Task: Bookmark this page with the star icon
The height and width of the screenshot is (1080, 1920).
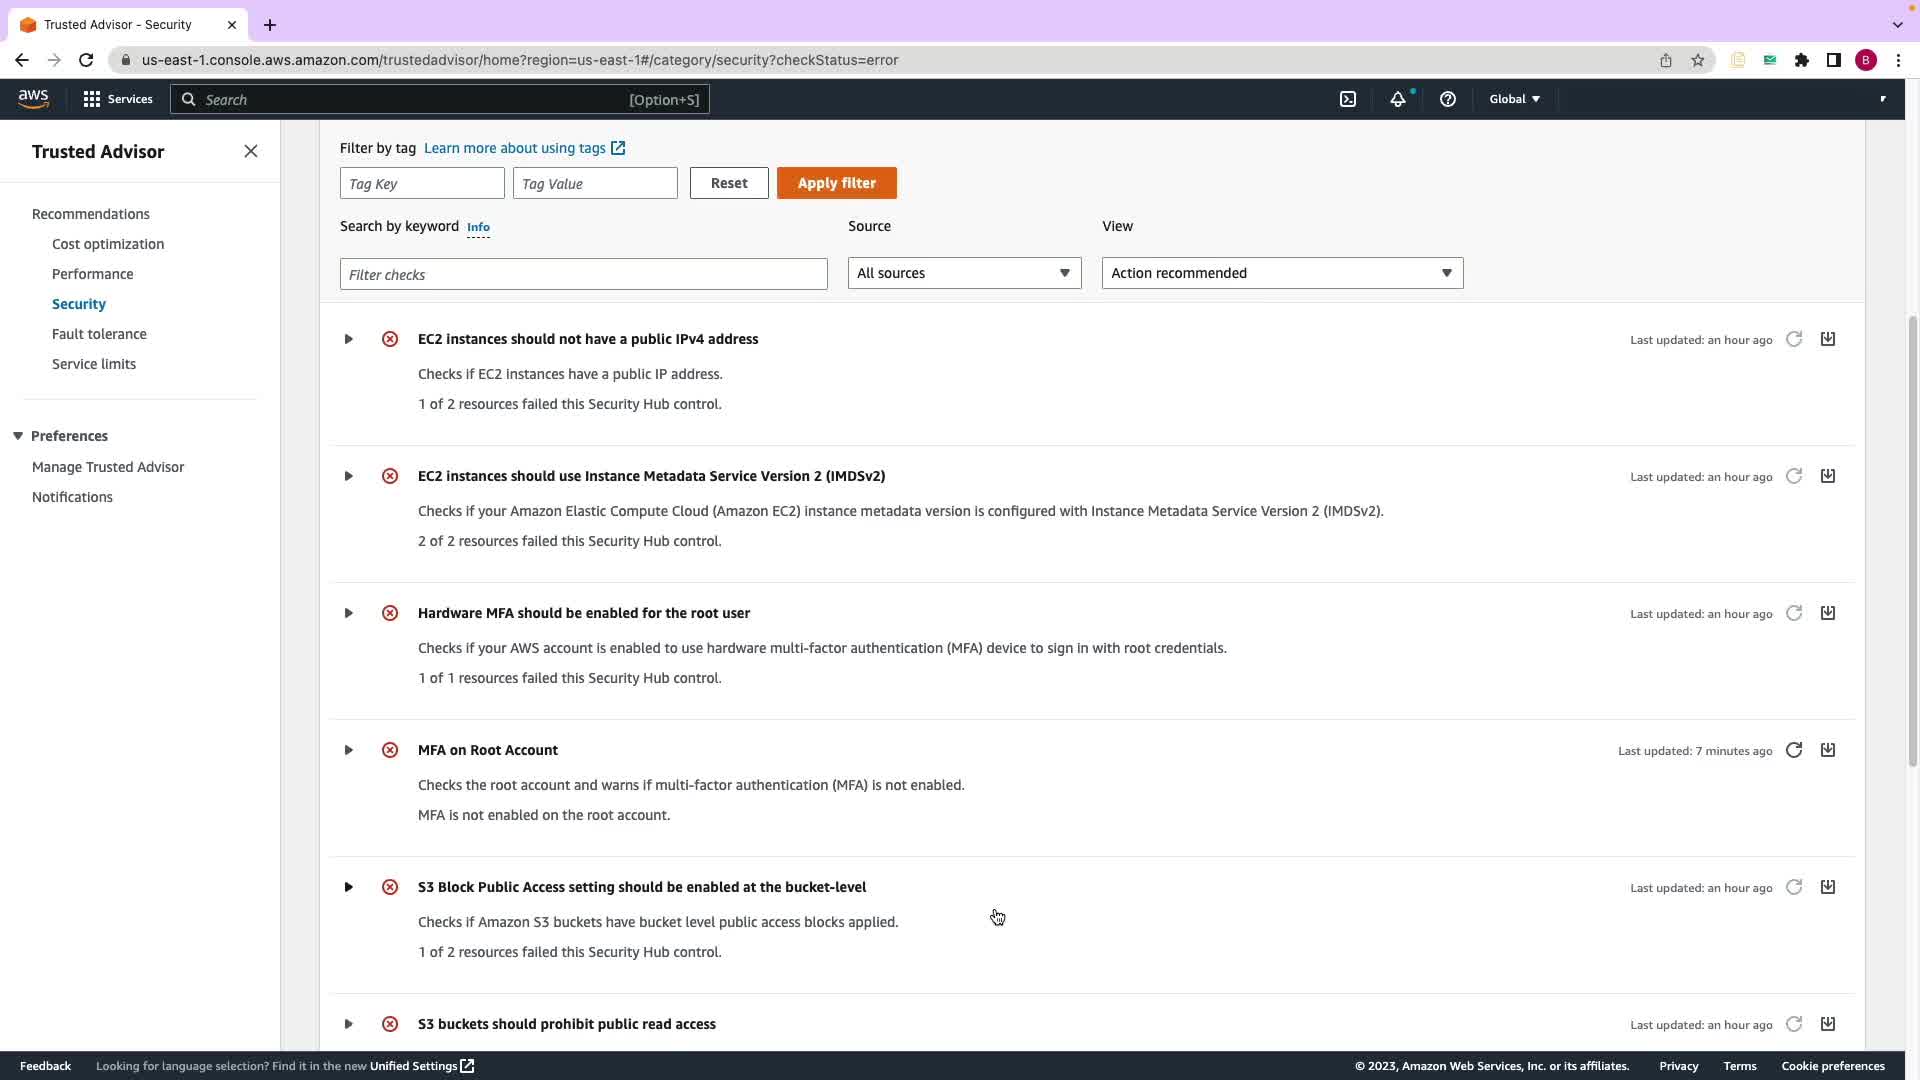Action: click(1698, 60)
